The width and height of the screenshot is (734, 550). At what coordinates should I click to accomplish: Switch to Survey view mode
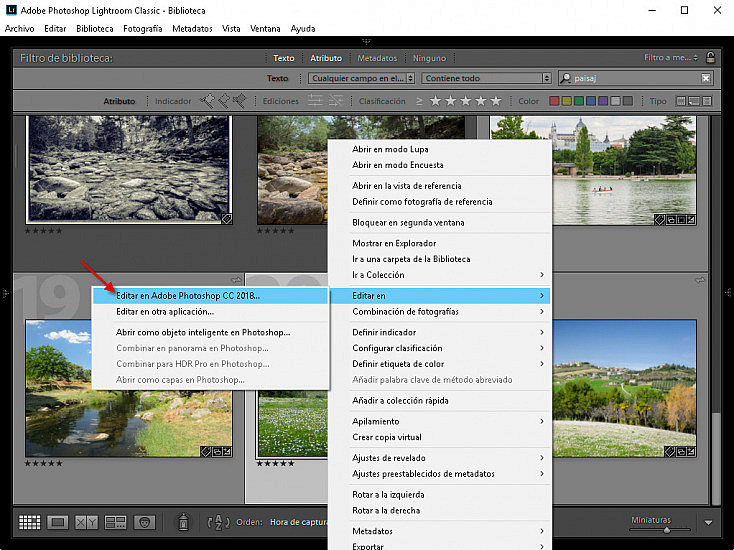(115, 522)
